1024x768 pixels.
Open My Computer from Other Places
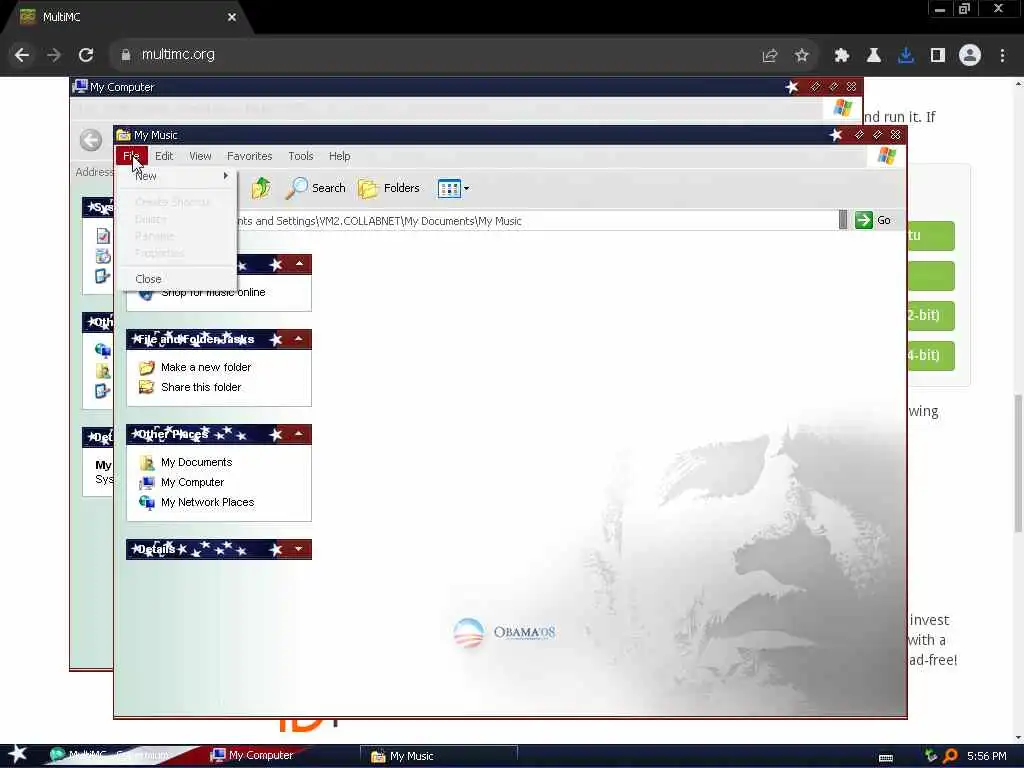[192, 482]
